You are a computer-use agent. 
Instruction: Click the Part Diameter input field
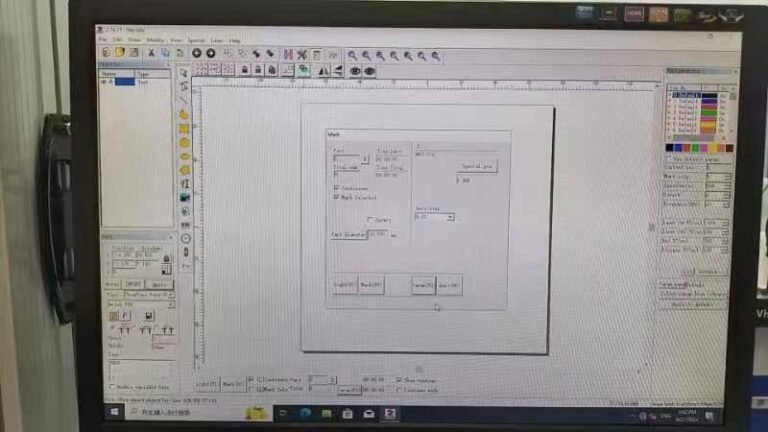tap(378, 234)
